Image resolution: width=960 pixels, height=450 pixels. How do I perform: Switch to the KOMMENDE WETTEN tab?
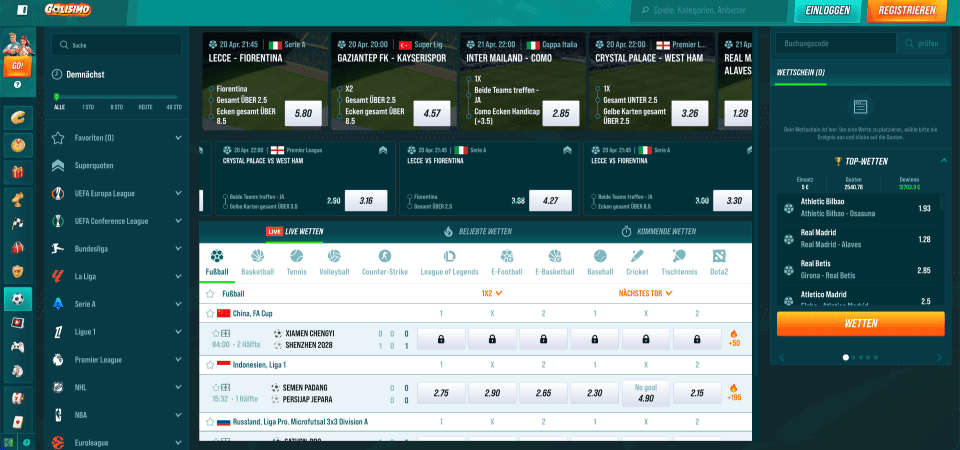[x=659, y=231]
